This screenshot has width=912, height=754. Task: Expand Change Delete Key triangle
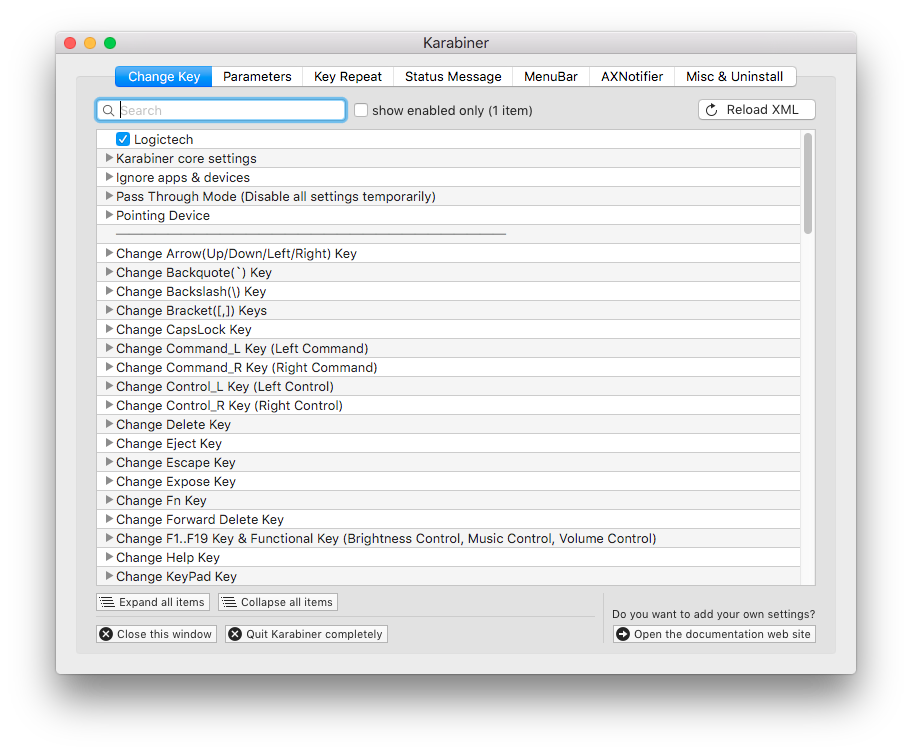tap(109, 424)
